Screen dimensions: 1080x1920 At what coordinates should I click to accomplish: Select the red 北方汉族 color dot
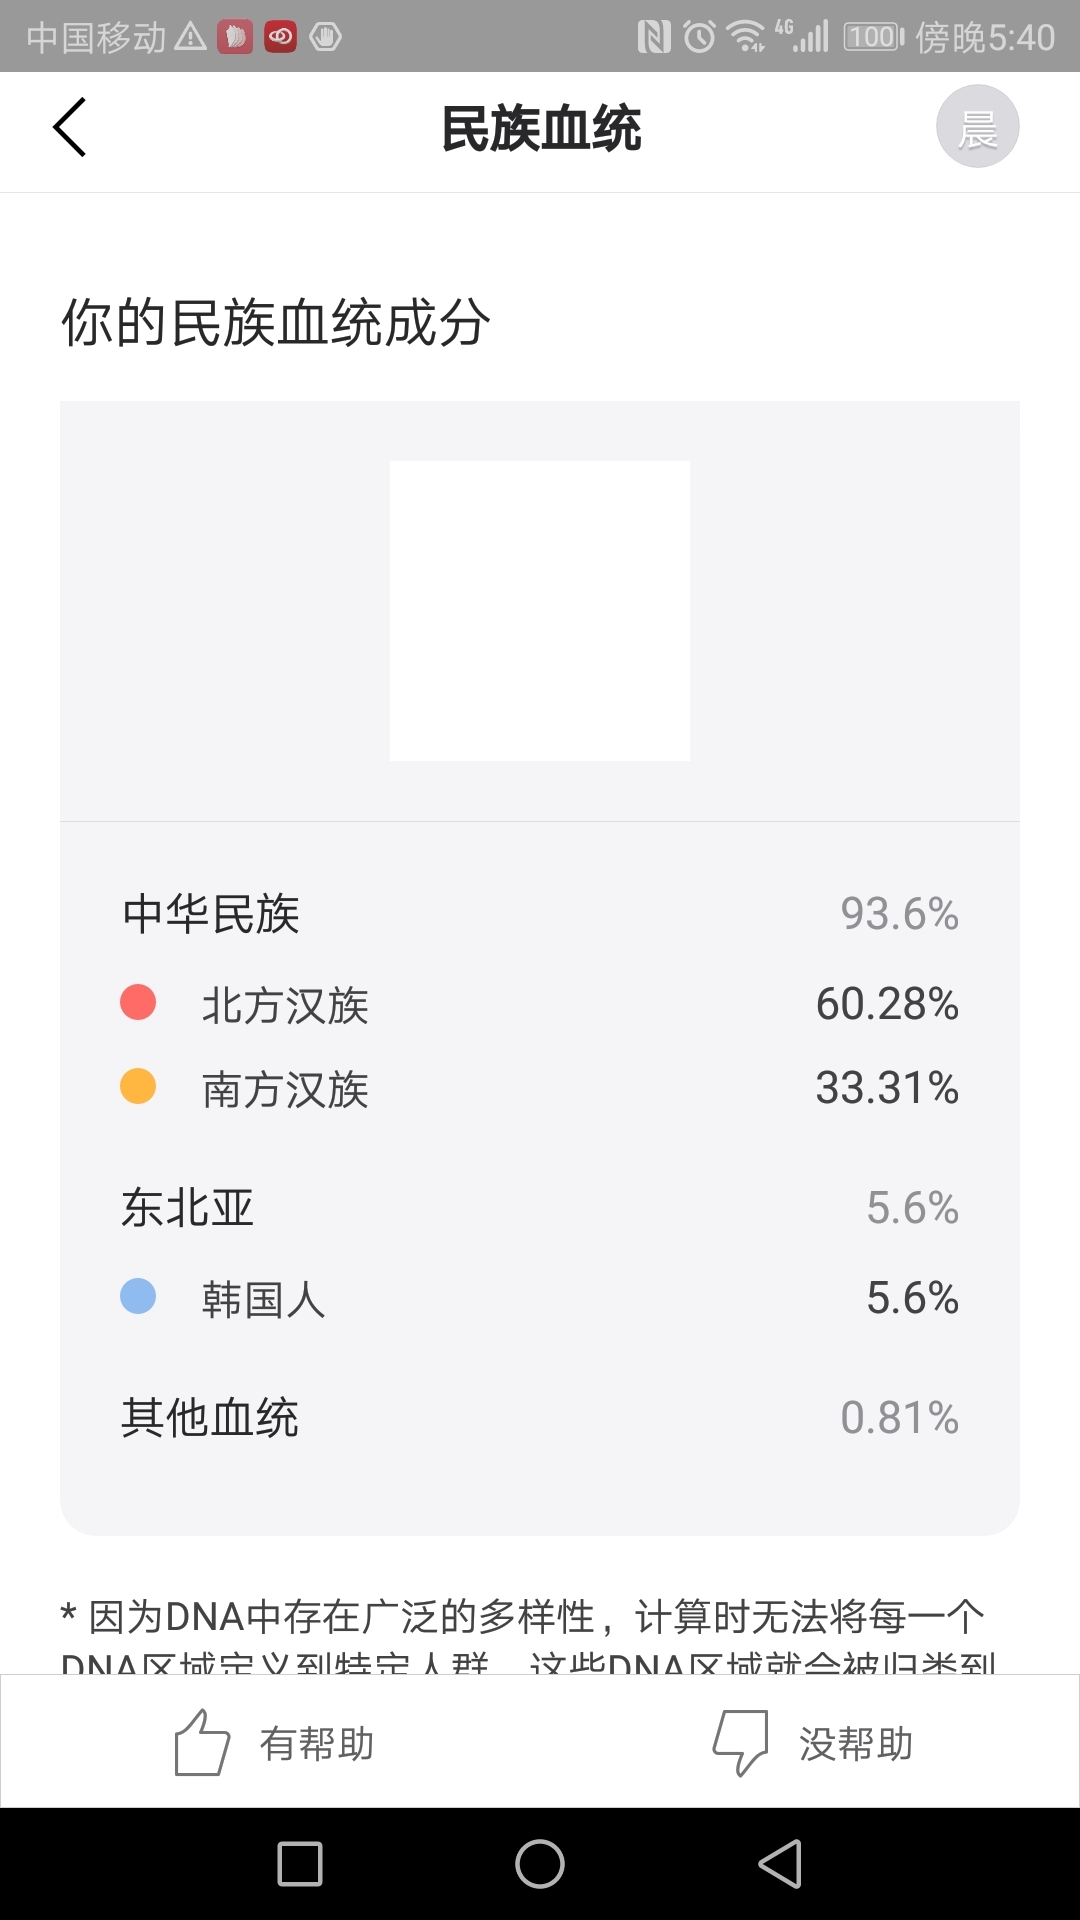coord(138,1002)
